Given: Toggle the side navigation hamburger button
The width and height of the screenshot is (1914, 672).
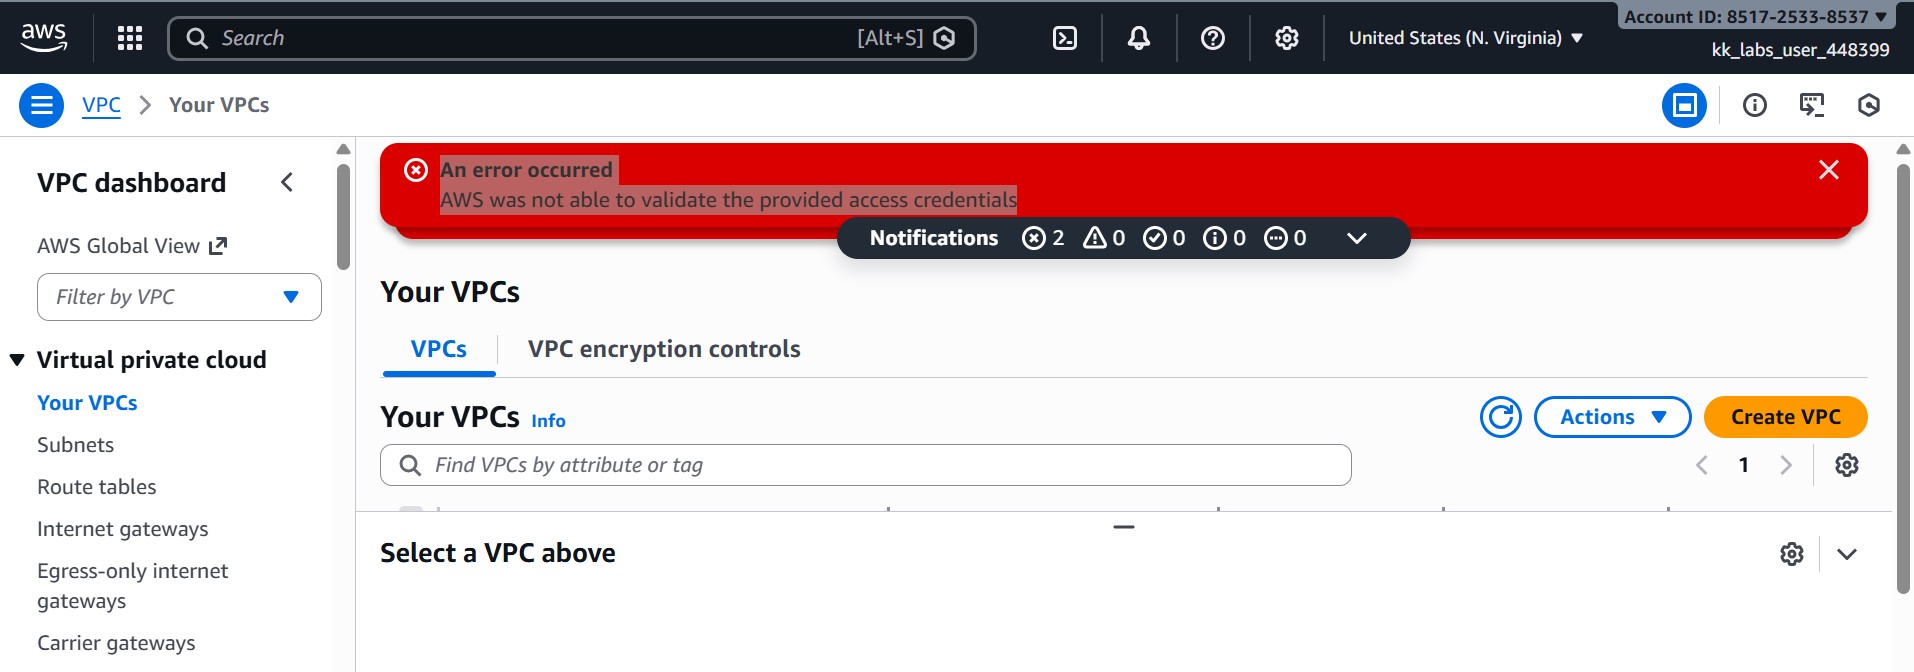Looking at the screenshot, I should (x=42, y=105).
